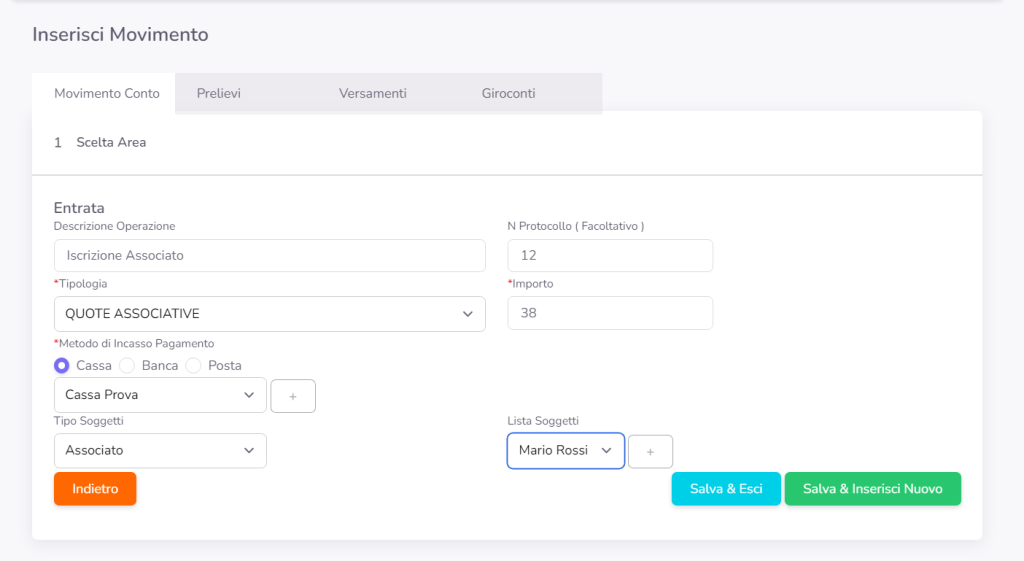Click the plus button beside Cassa Prova

(293, 396)
